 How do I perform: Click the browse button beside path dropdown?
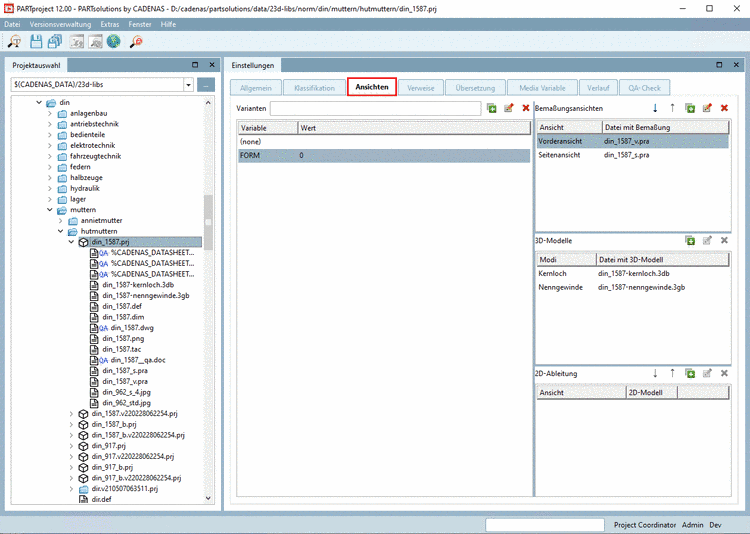pos(206,85)
